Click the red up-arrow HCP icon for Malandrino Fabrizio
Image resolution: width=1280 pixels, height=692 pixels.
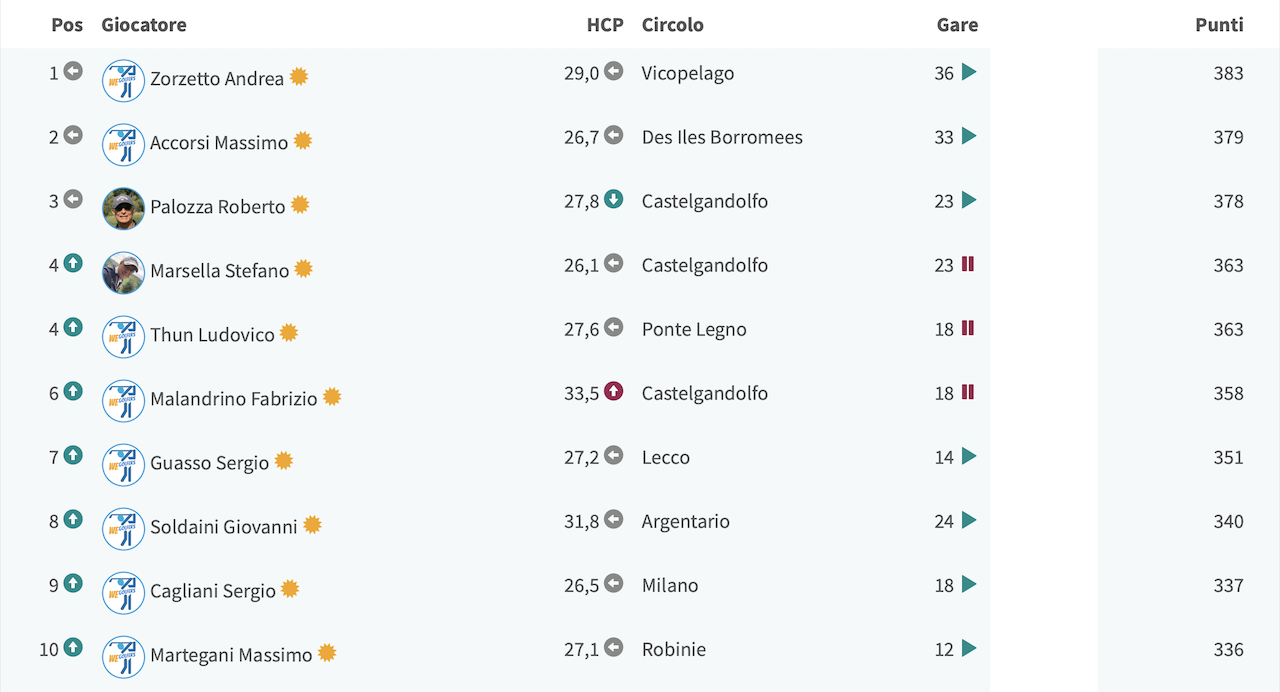[x=614, y=391]
